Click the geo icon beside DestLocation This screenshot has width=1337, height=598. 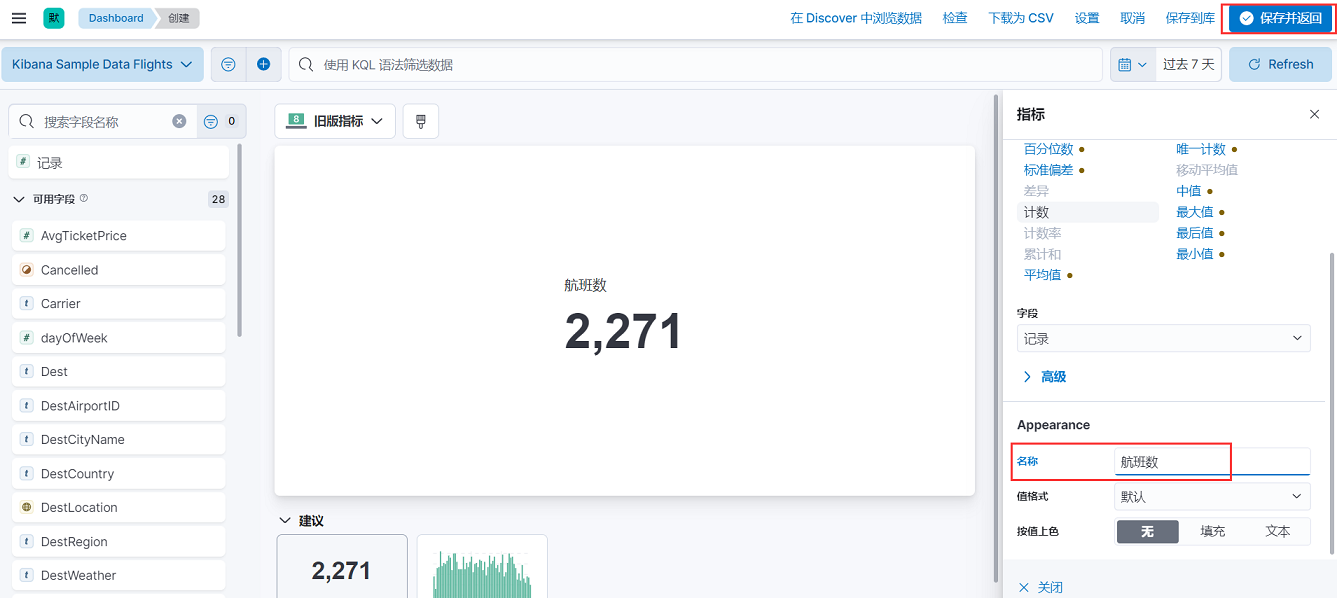click(x=27, y=508)
